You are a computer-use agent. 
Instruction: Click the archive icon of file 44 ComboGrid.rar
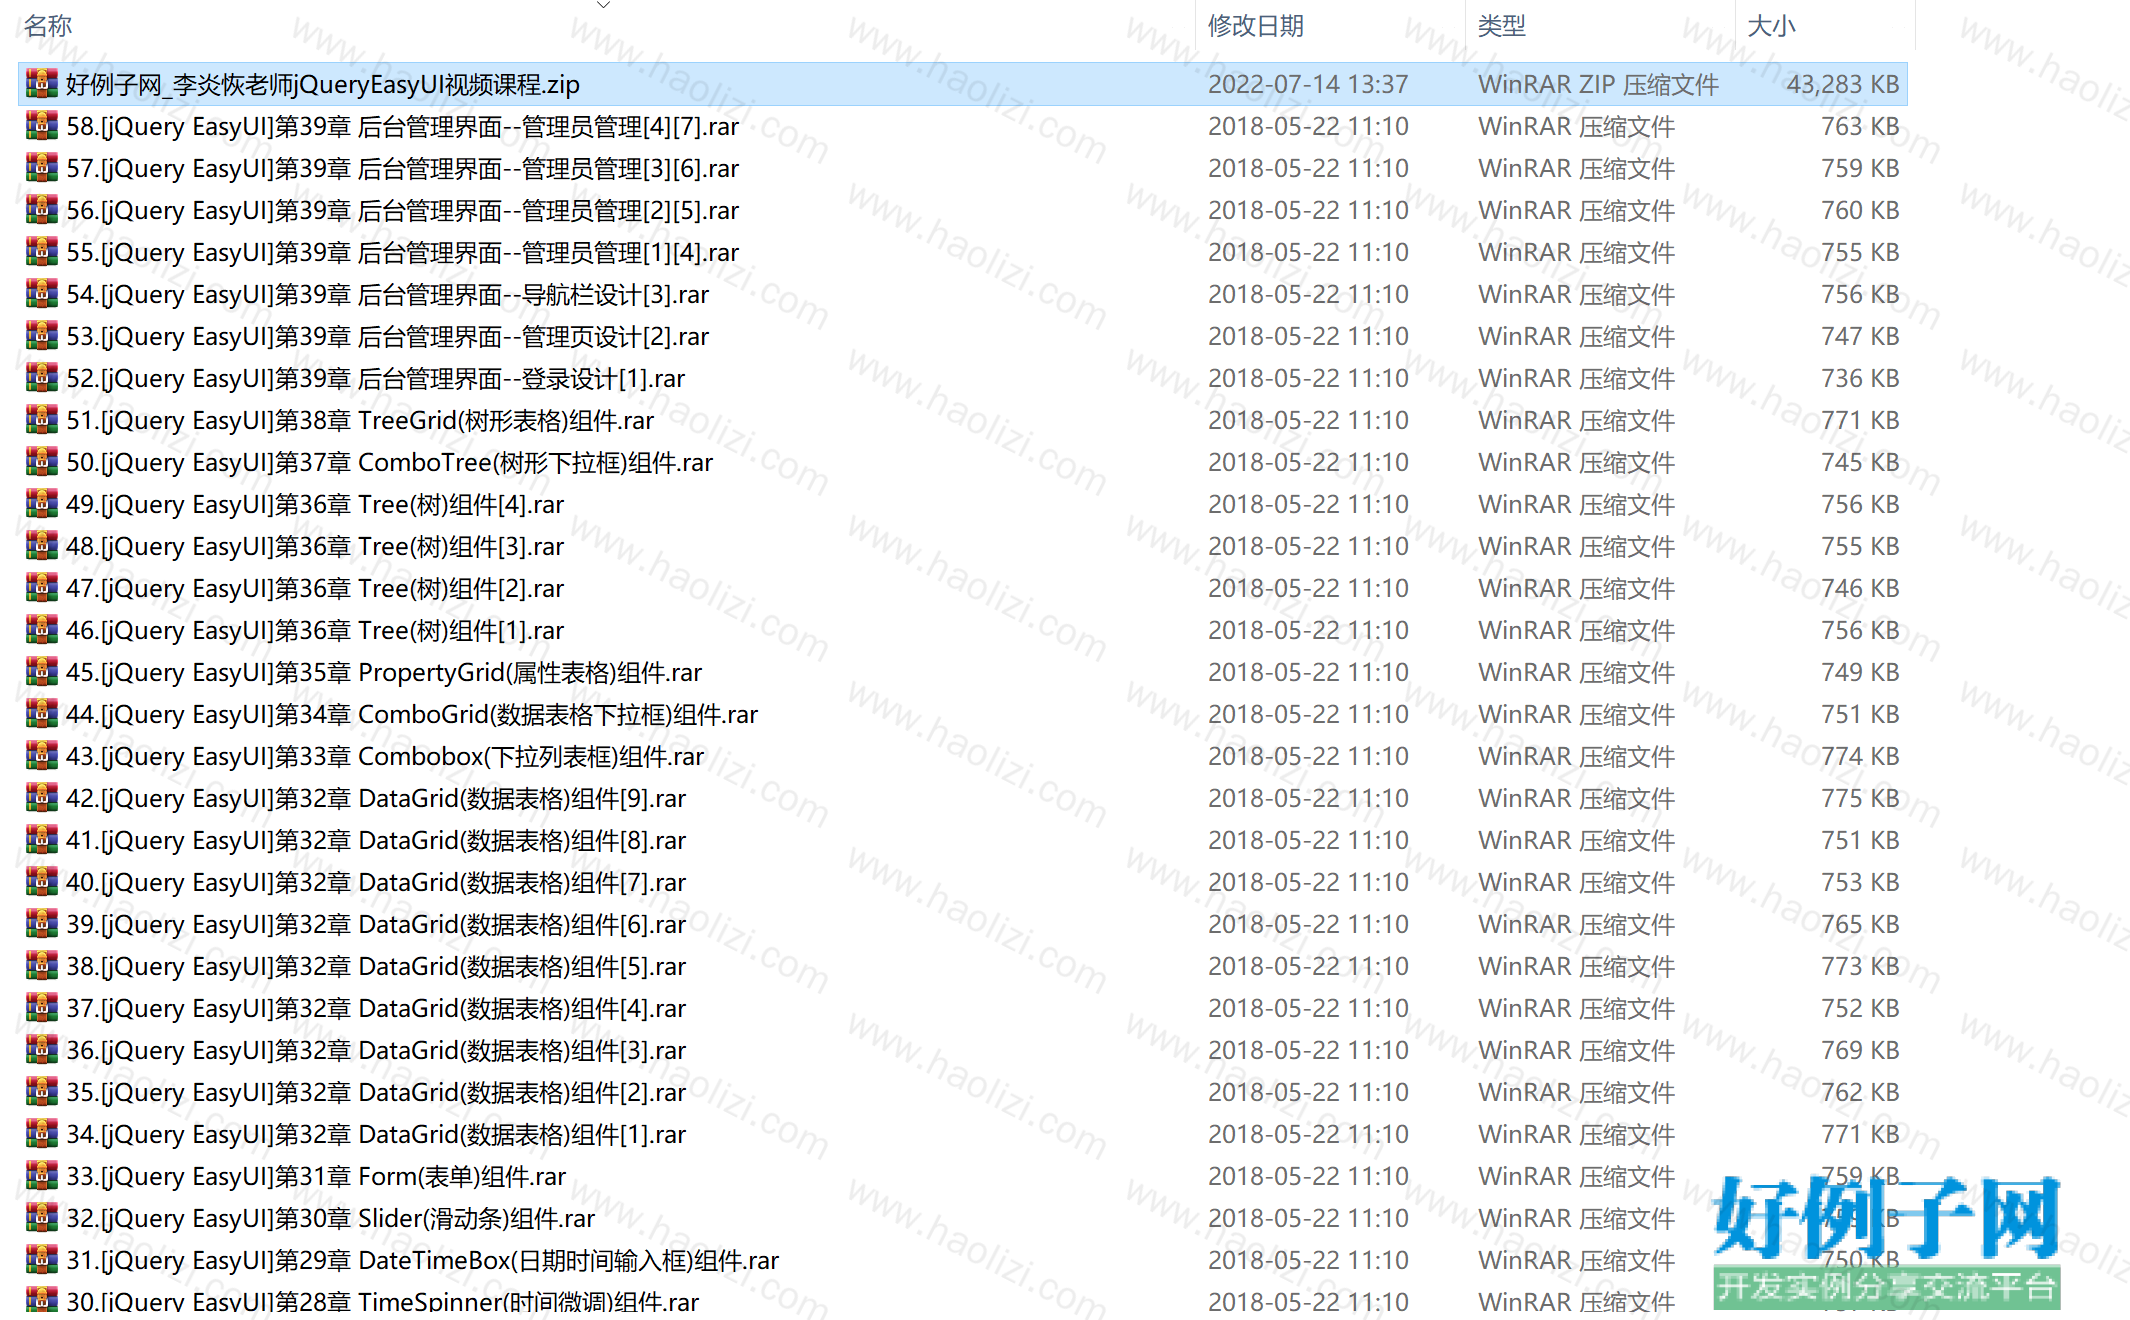(x=41, y=714)
